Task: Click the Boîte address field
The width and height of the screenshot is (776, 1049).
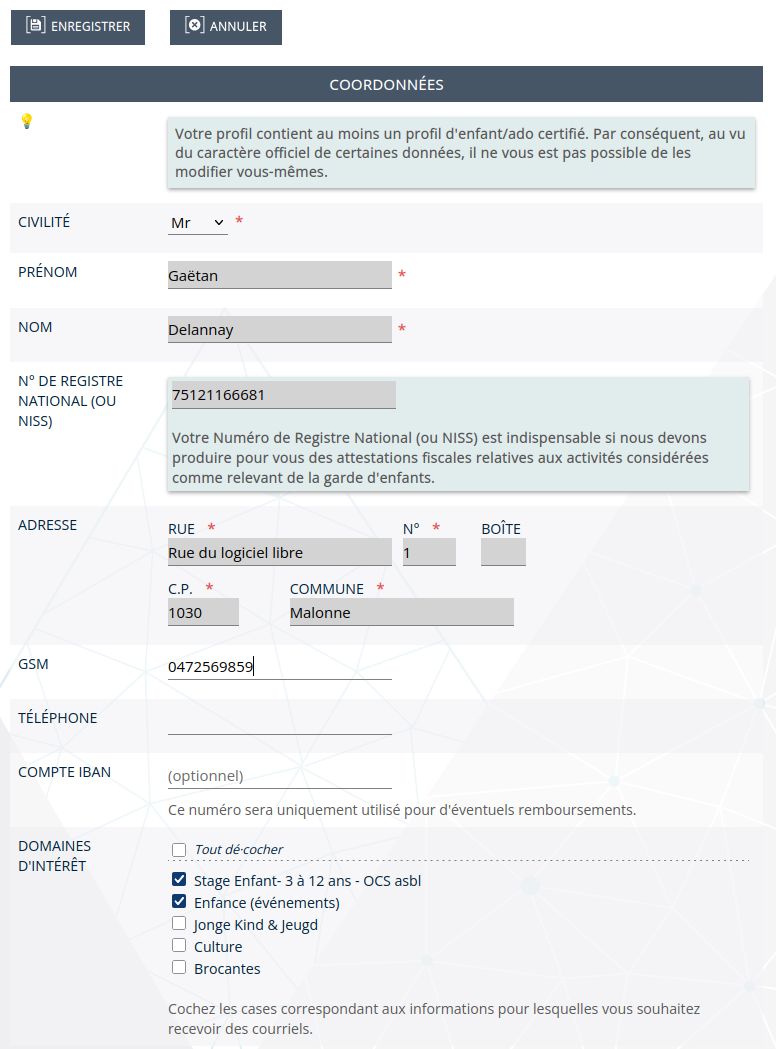Action: pyautogui.click(x=503, y=552)
